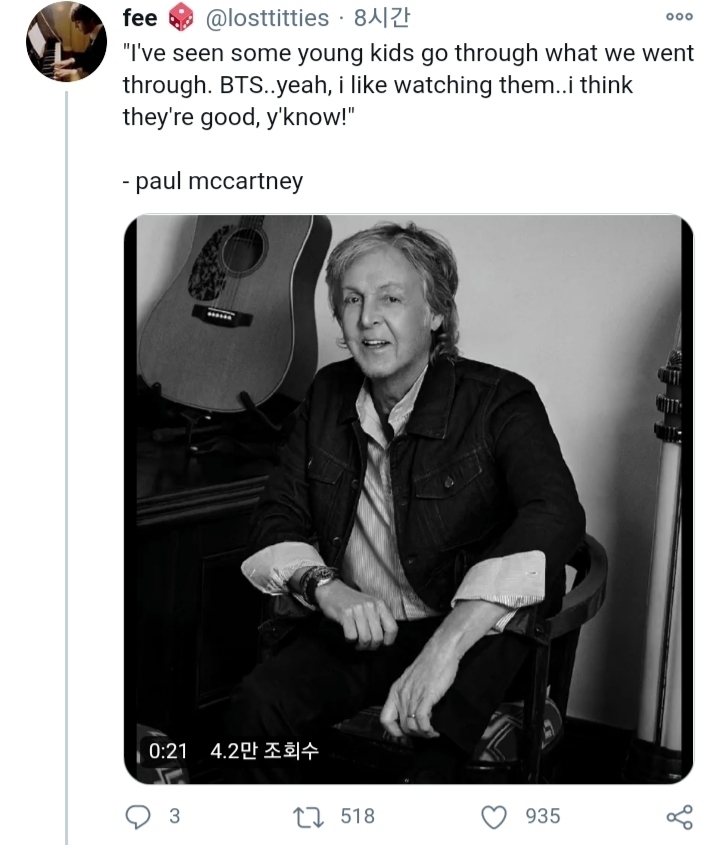Click the like count 935

pos(543,817)
